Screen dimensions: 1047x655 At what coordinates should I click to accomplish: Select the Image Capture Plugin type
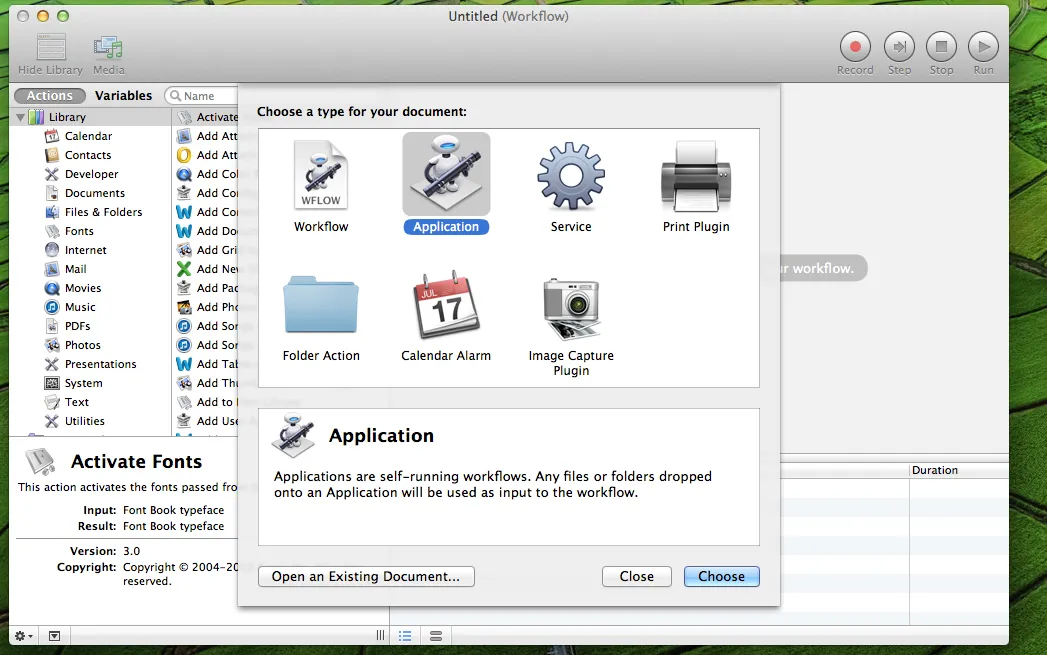tap(570, 306)
